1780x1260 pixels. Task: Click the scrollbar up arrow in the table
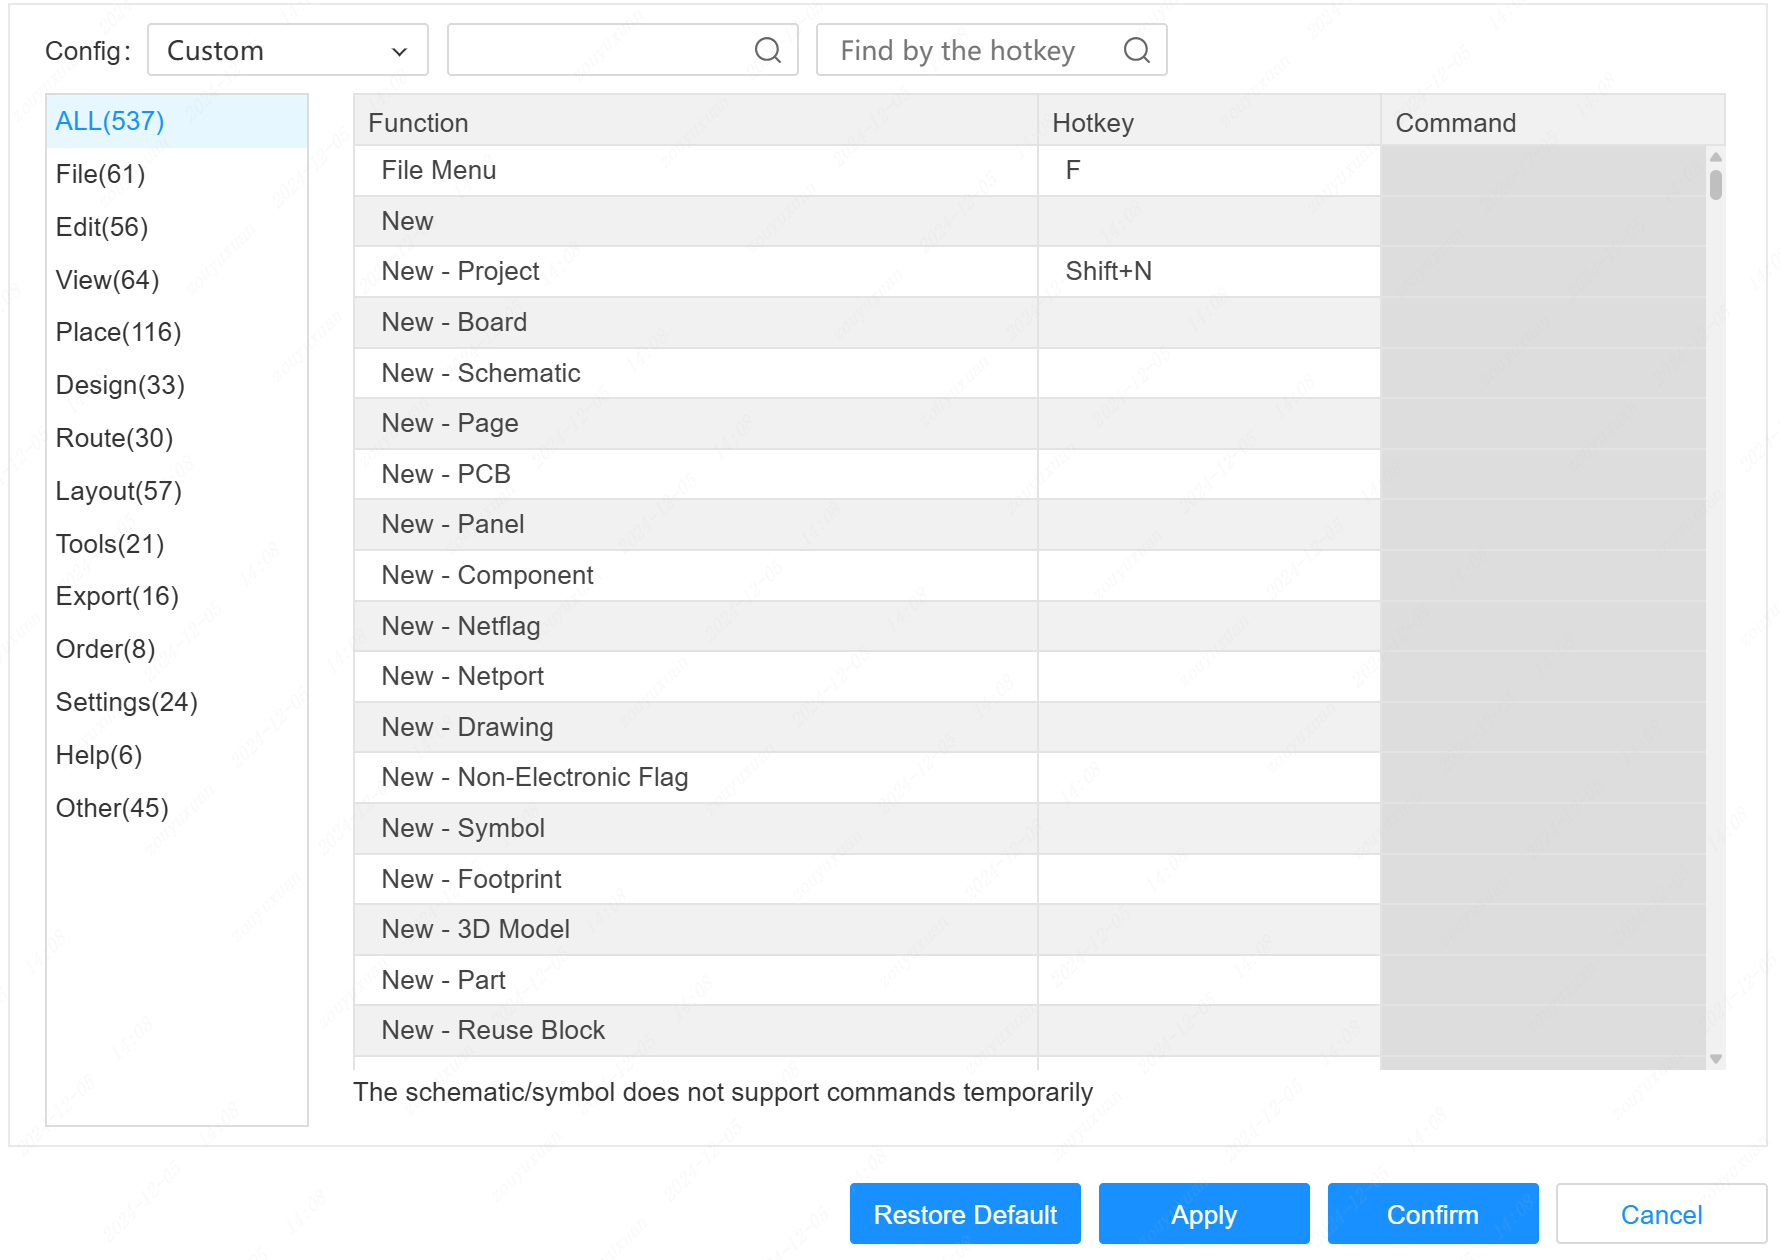click(x=1716, y=157)
